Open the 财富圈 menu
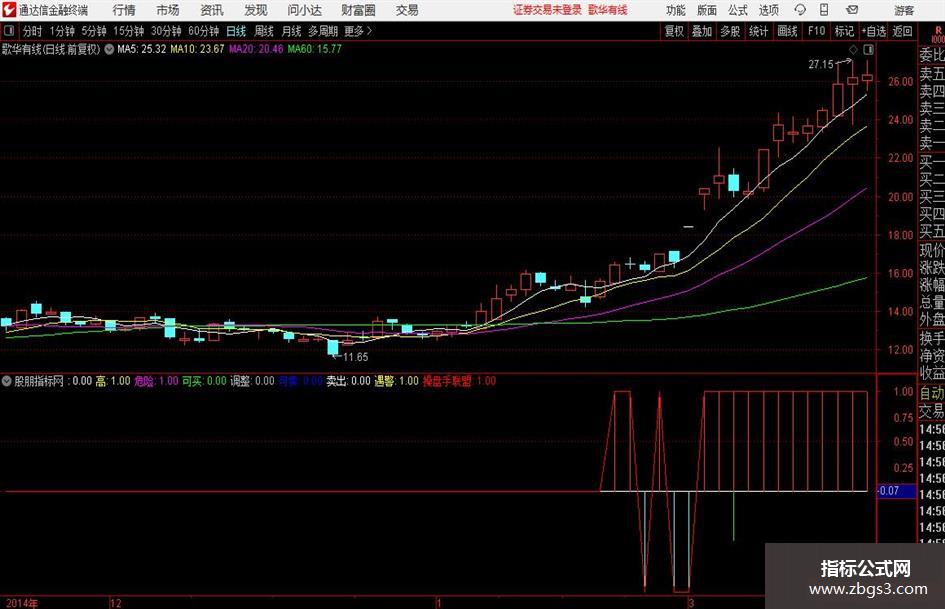The width and height of the screenshot is (945, 609). tap(358, 10)
